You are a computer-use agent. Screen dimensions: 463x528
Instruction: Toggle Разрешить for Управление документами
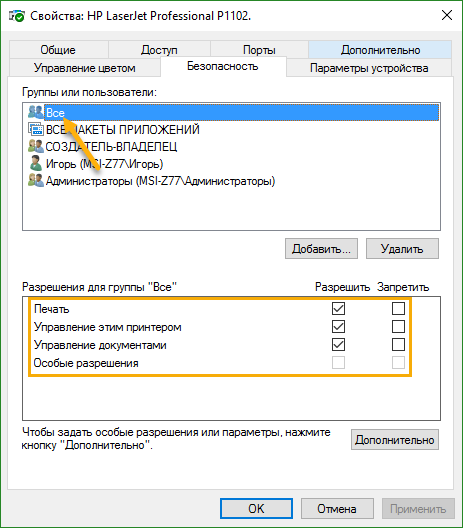tap(338, 345)
